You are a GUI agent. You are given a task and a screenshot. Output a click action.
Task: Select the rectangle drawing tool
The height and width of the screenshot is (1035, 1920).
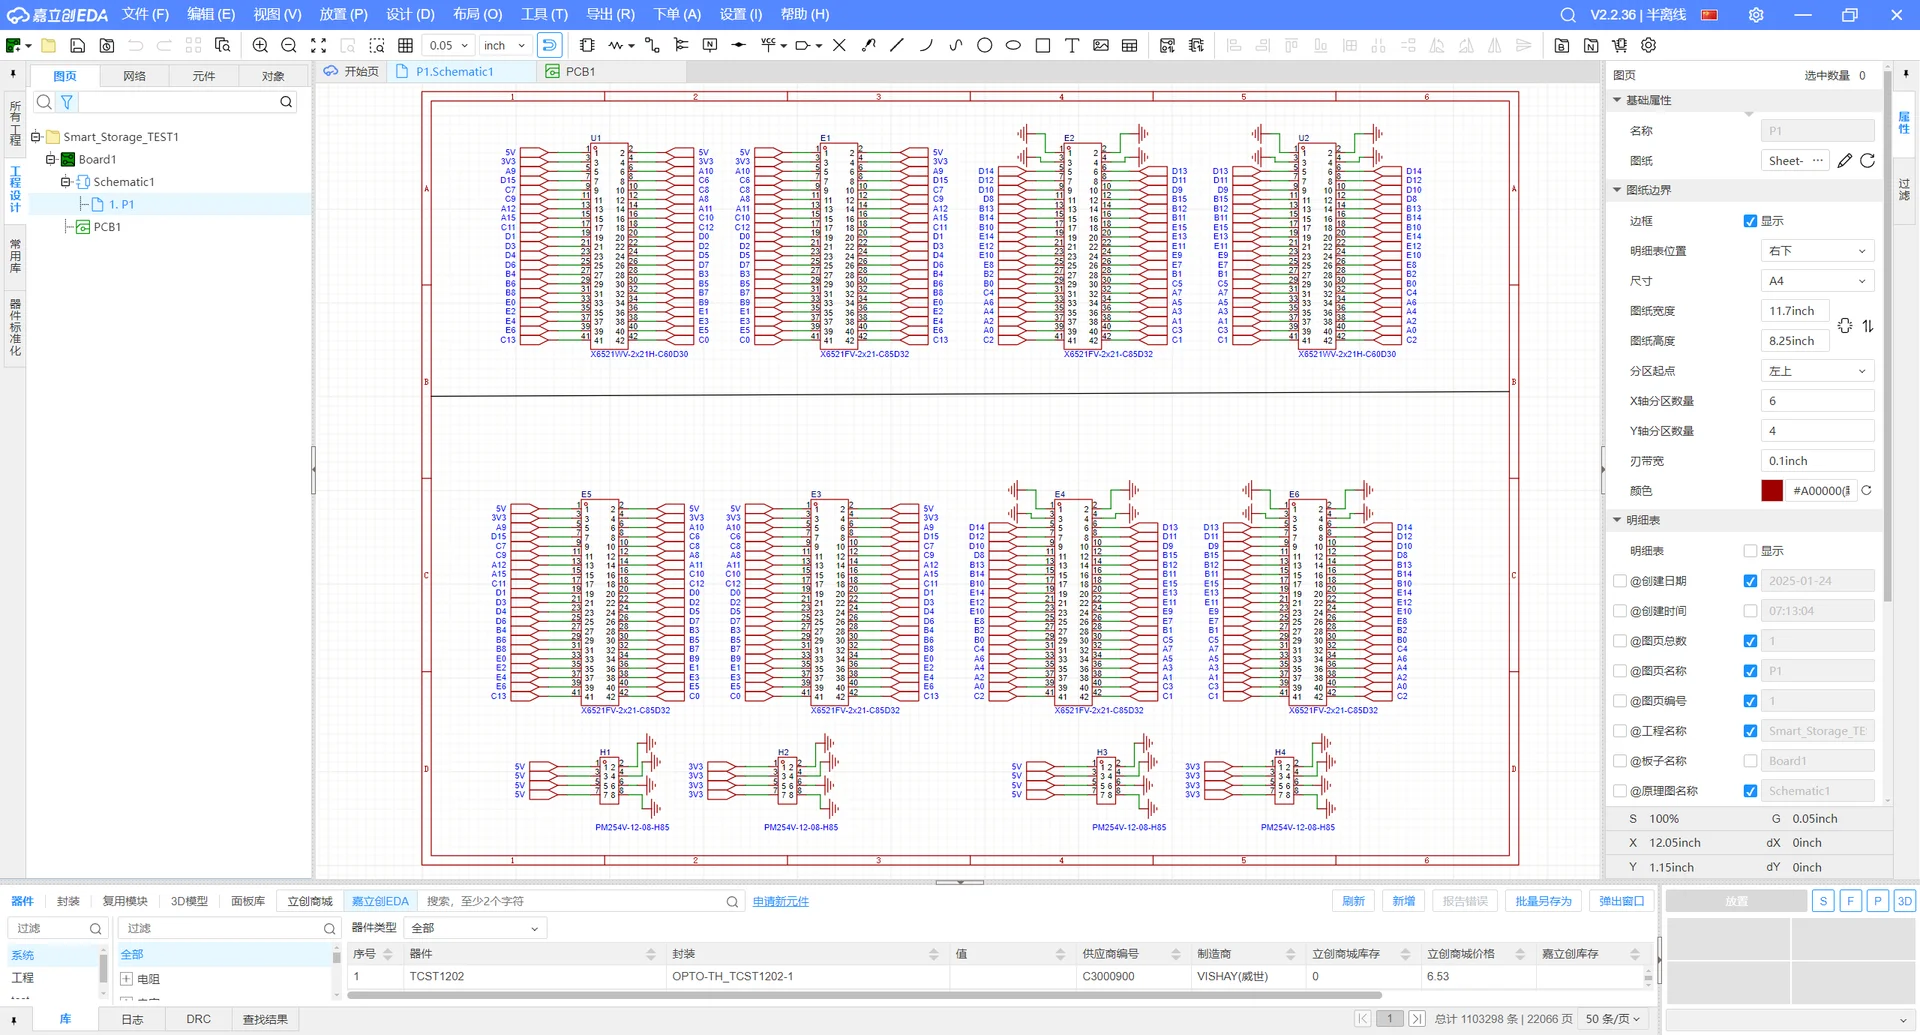click(x=1042, y=45)
